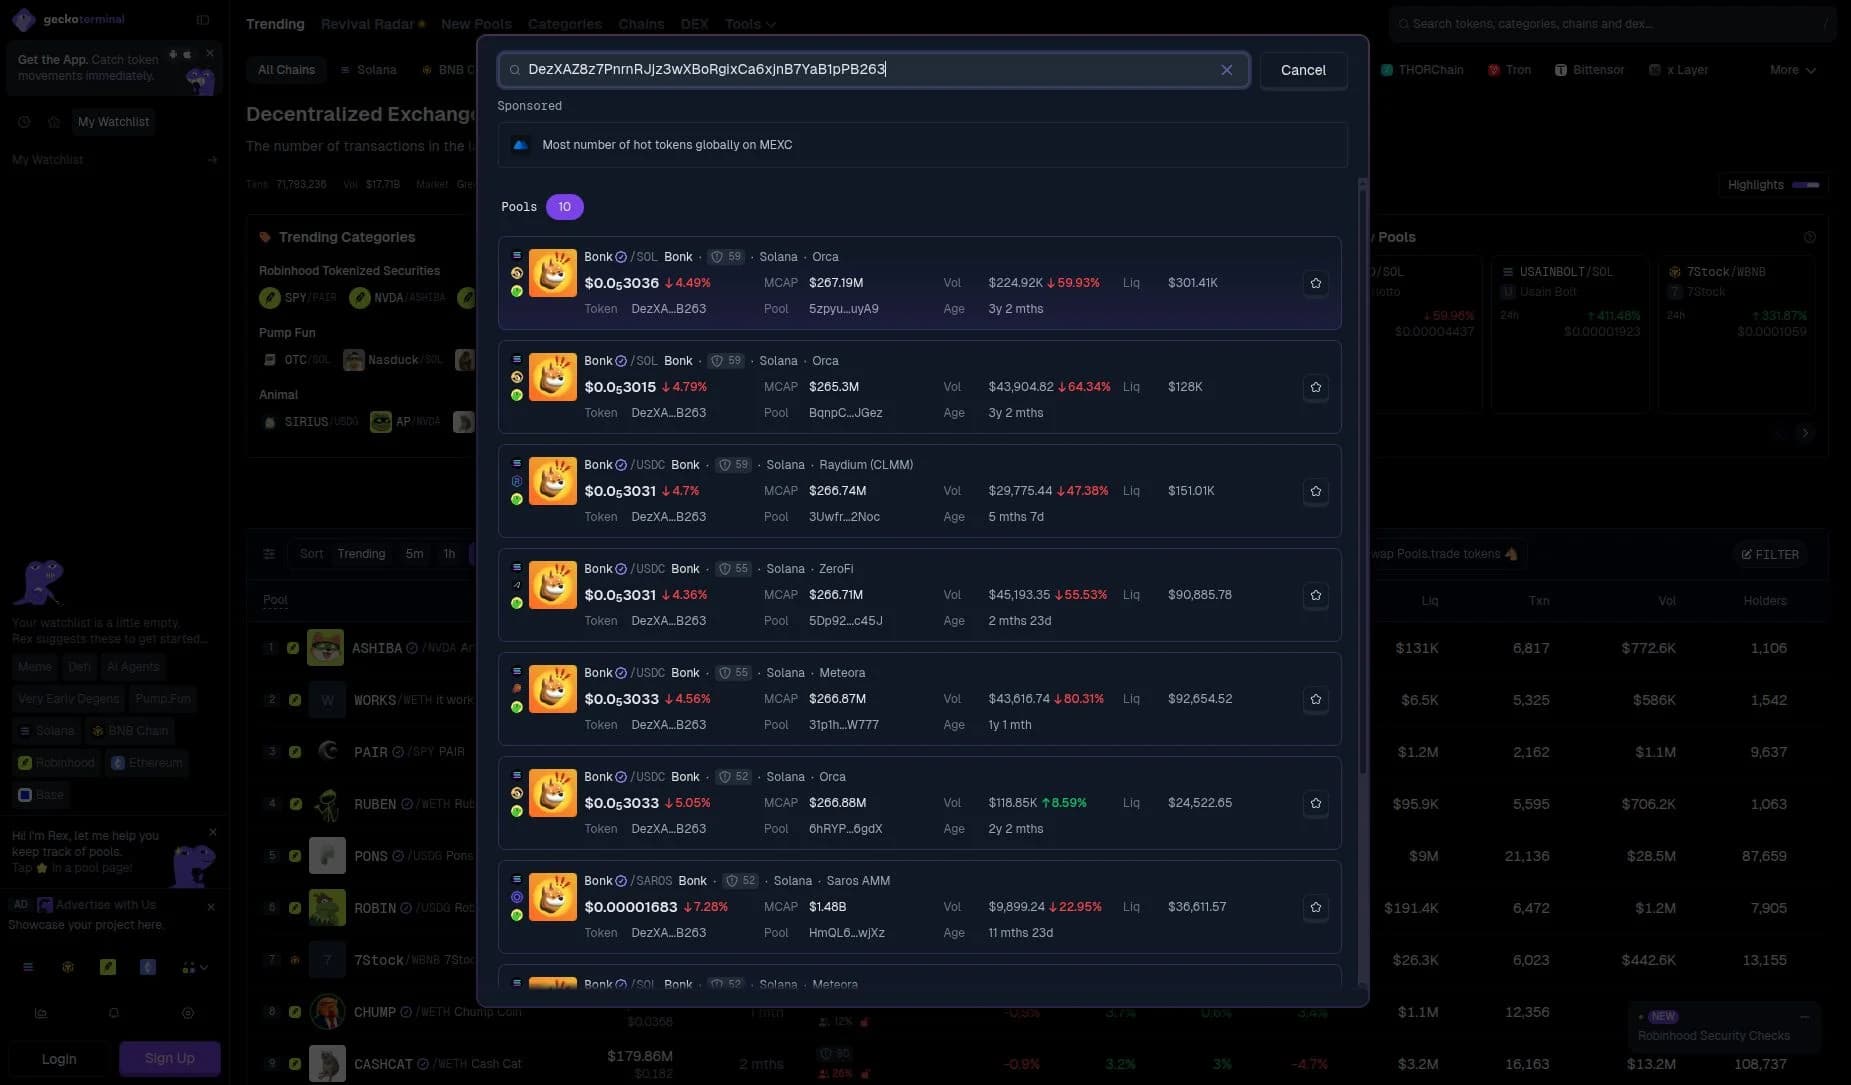This screenshot has width=1851, height=1085.
Task: Close the Get the App banner
Action: 209,53
